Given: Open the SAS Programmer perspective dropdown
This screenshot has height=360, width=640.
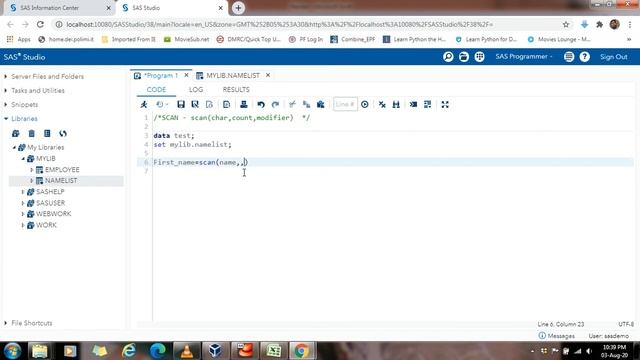Looking at the screenshot, I should [524, 57].
